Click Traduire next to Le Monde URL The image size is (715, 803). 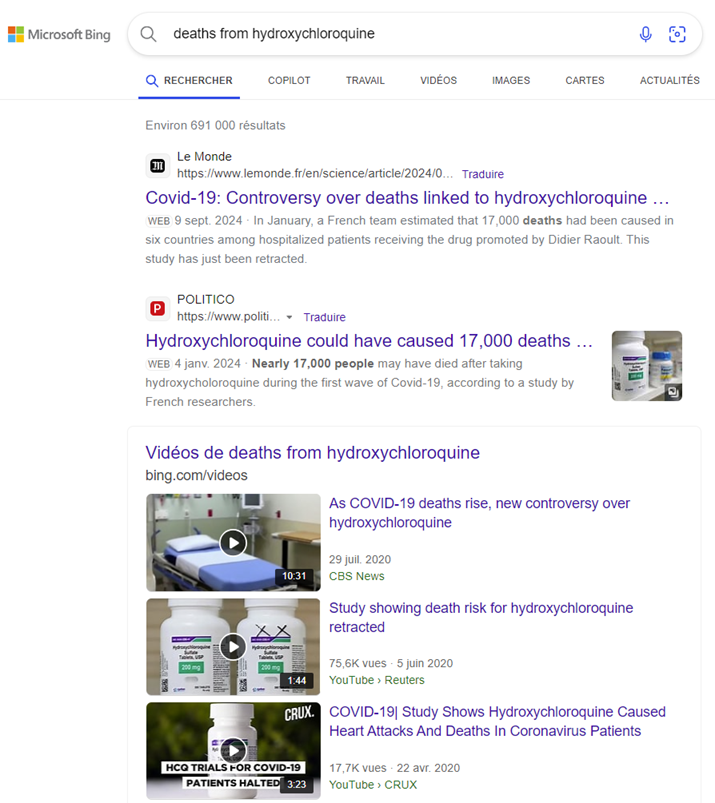[482, 174]
